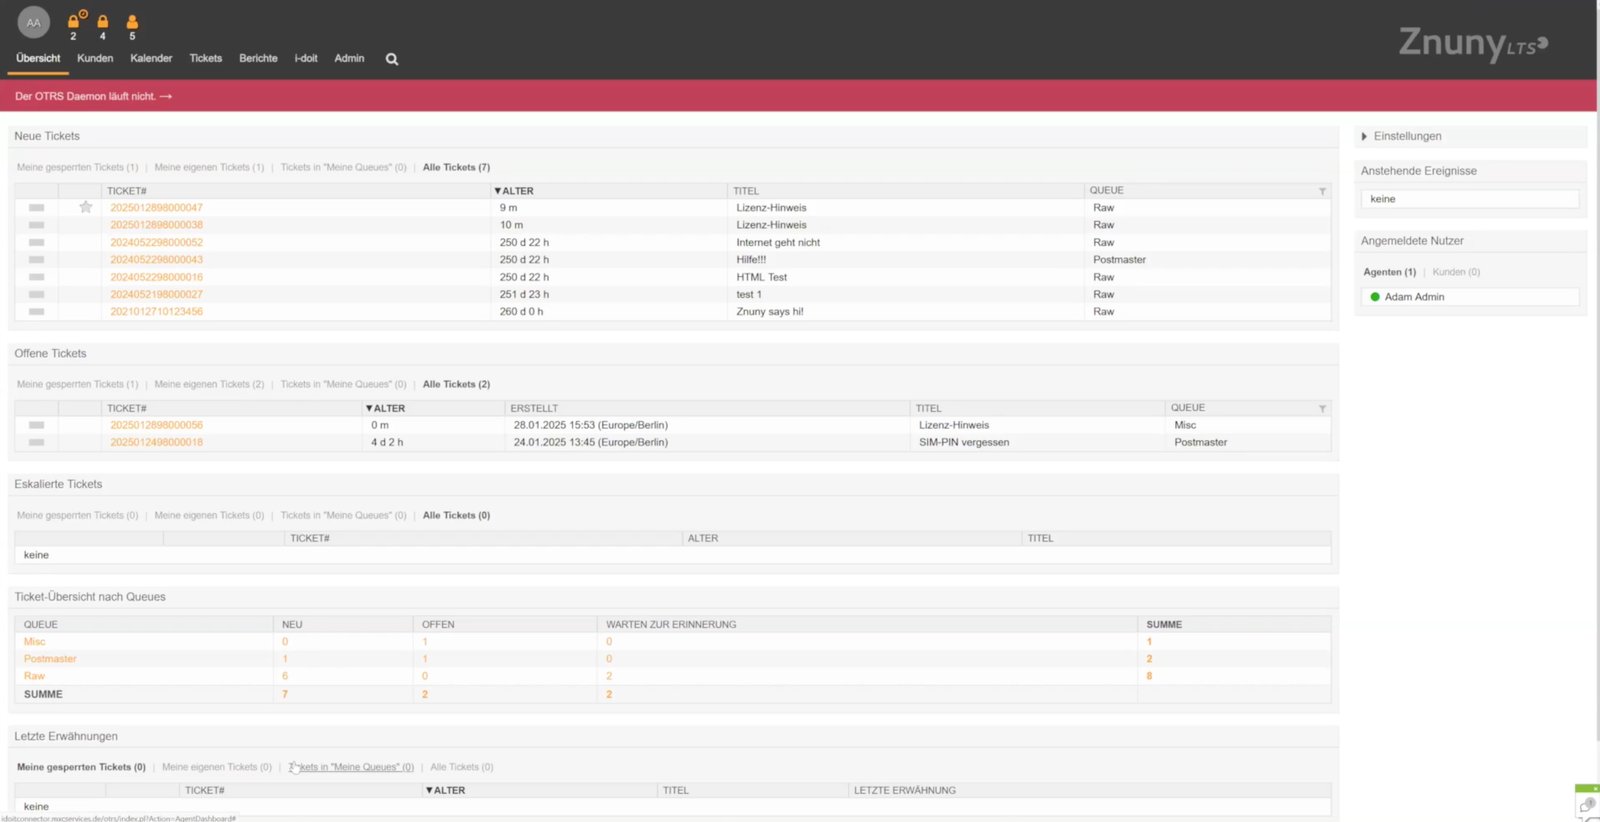
Task: Click the flag icon of ticket 2025012898000056
Action: [x=37, y=425]
